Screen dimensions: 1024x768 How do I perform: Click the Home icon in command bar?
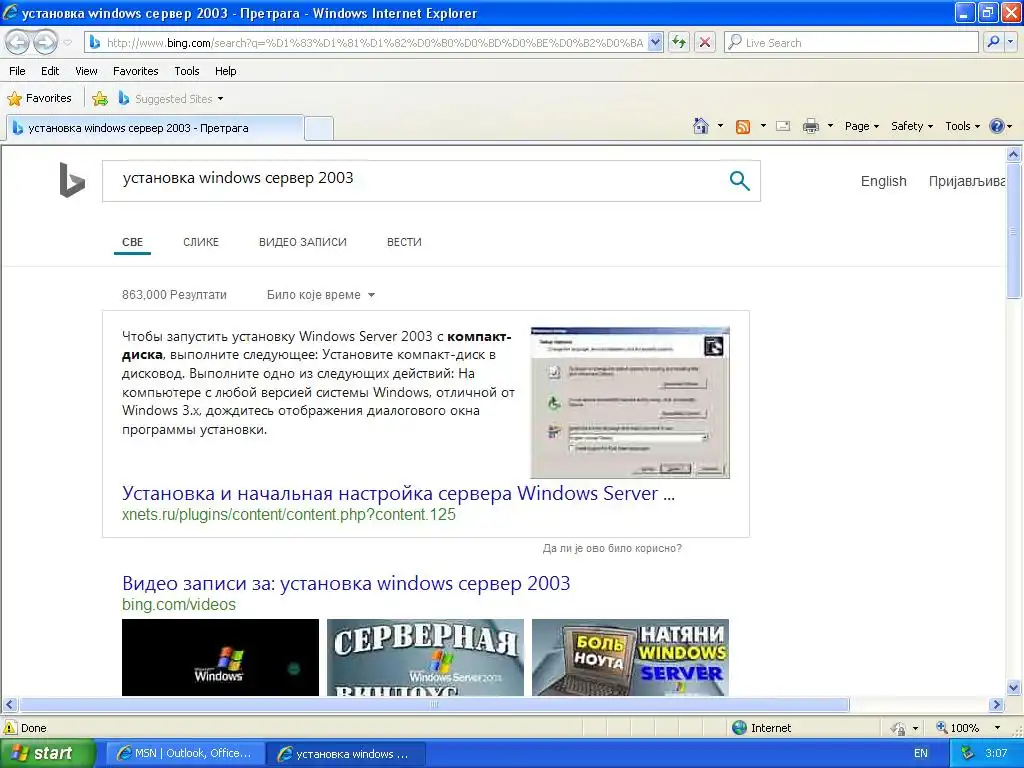(x=701, y=126)
